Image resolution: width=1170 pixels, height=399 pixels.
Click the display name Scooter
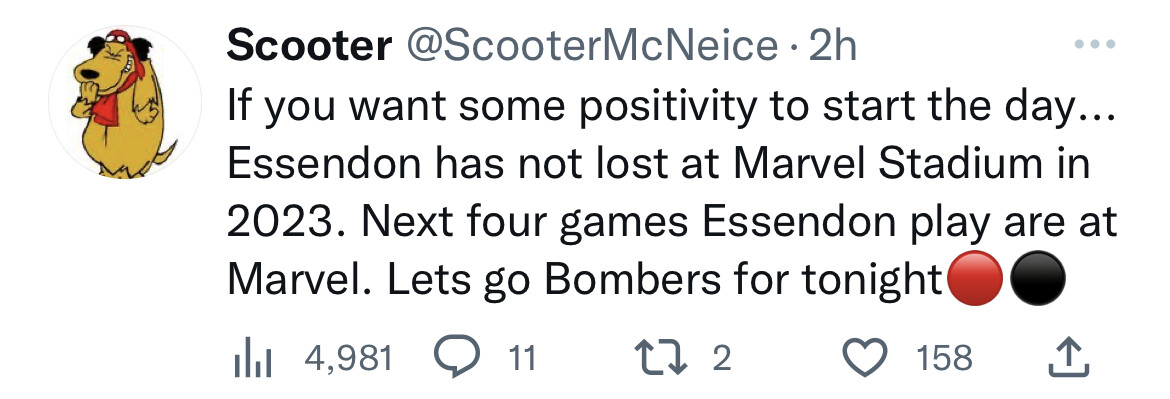[x=309, y=46]
